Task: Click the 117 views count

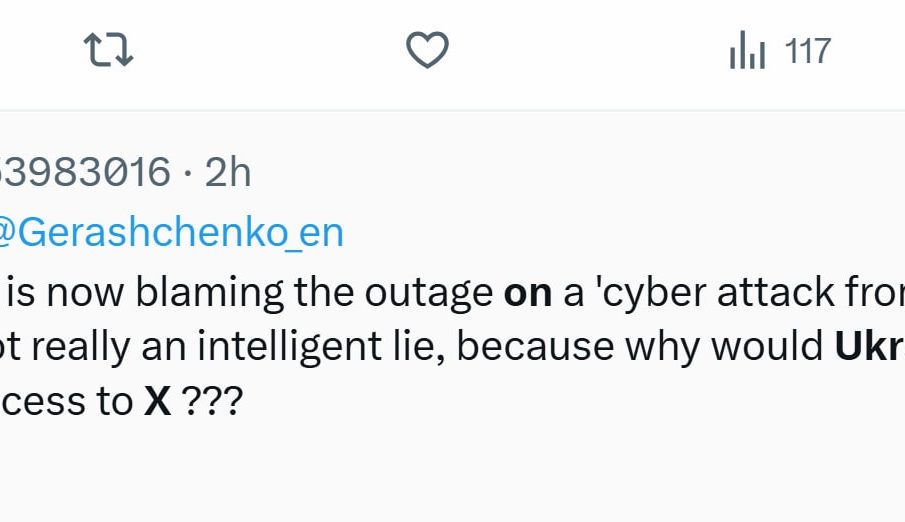Action: 807,51
